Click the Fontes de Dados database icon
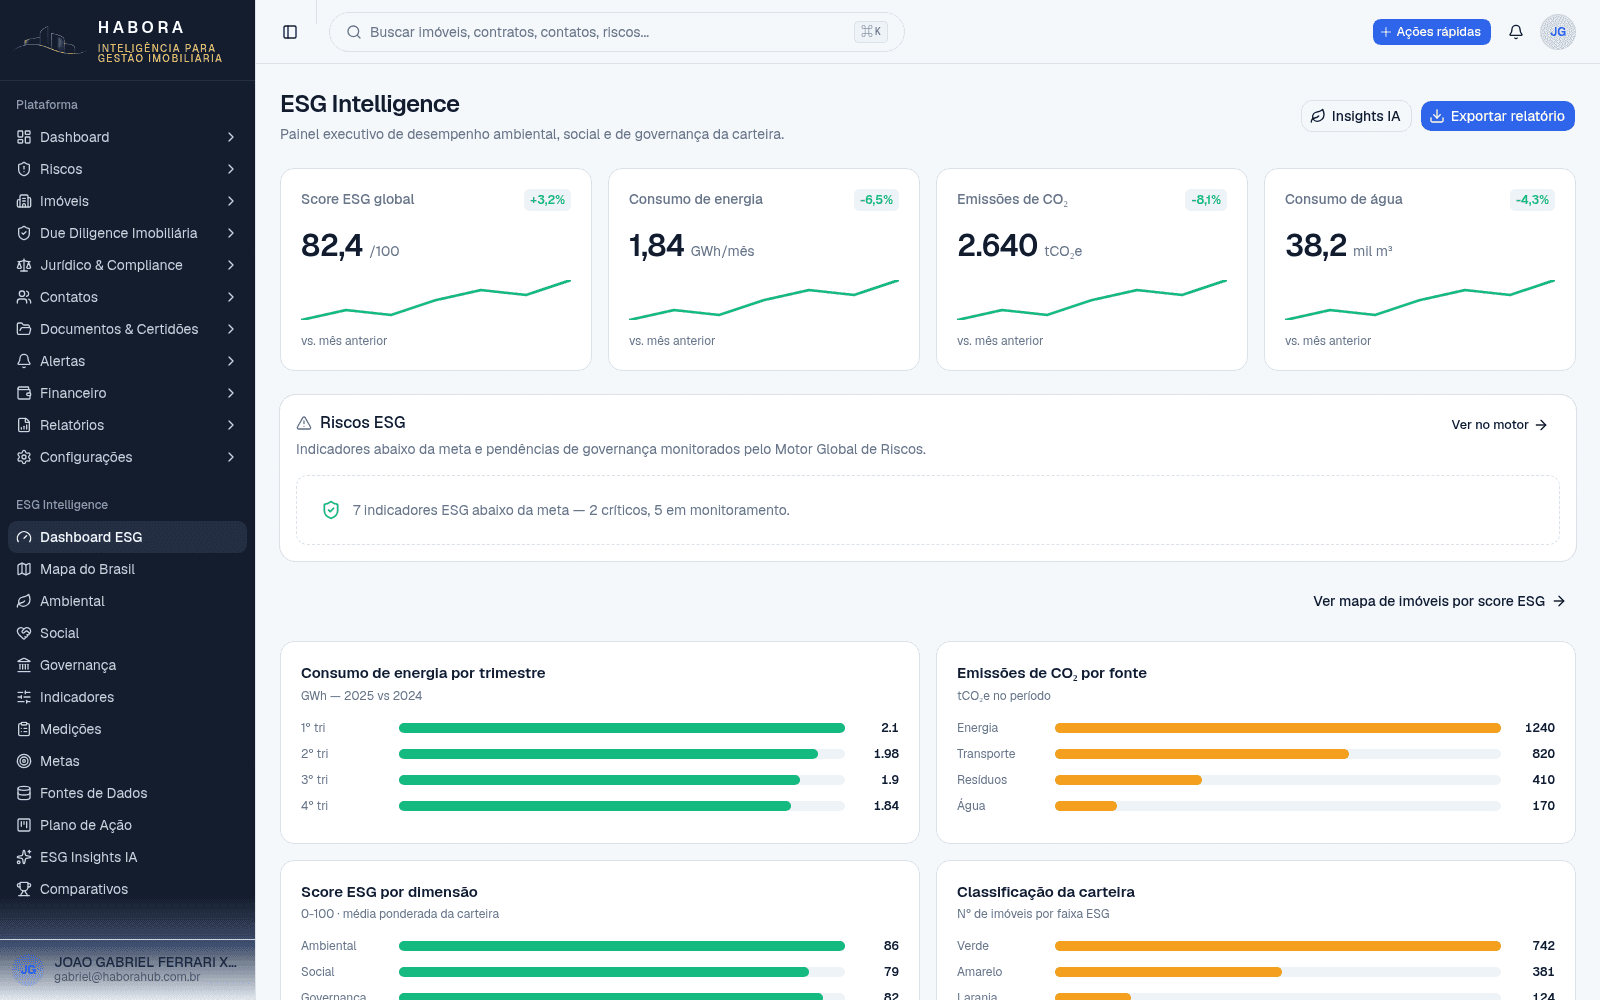The width and height of the screenshot is (1600, 1000). coord(24,793)
